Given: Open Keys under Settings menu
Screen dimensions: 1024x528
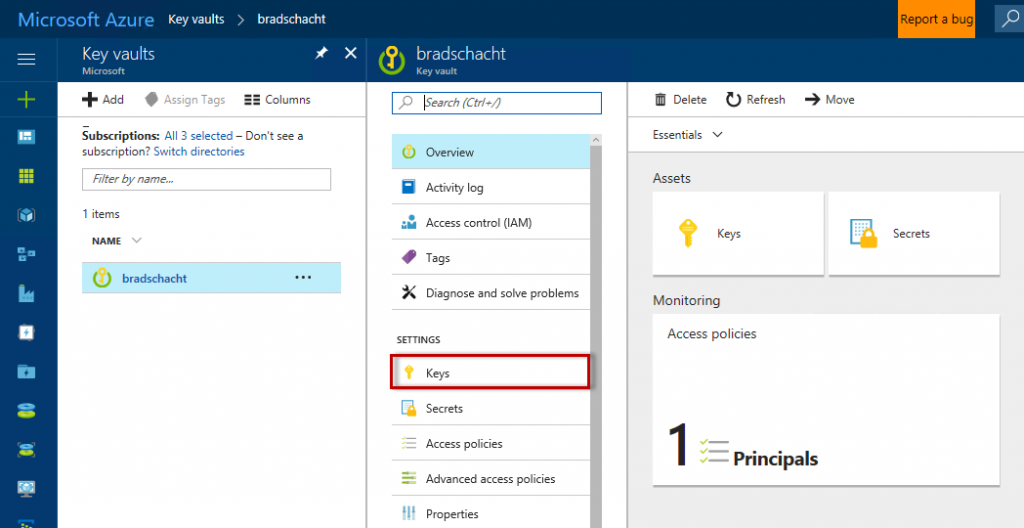Looking at the screenshot, I should 490,373.
